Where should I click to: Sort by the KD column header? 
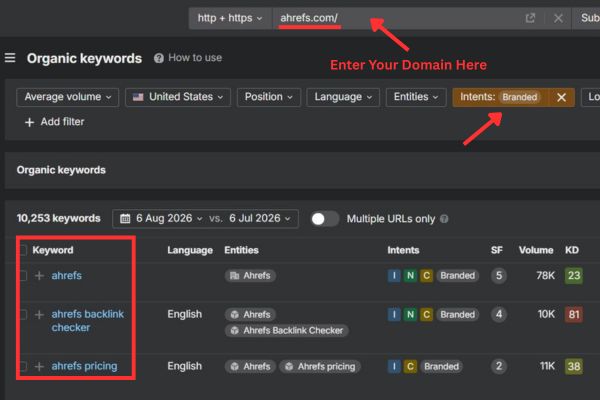[572, 250]
